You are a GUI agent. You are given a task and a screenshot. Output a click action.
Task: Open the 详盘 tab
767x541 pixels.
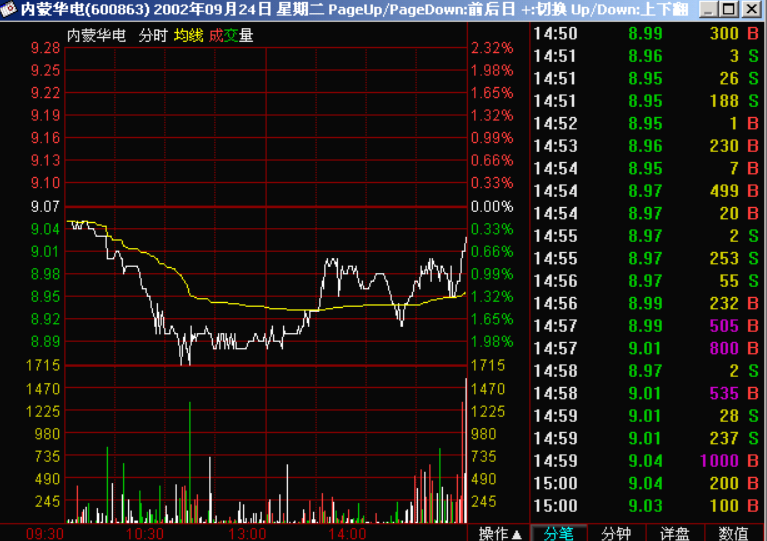pos(675,533)
